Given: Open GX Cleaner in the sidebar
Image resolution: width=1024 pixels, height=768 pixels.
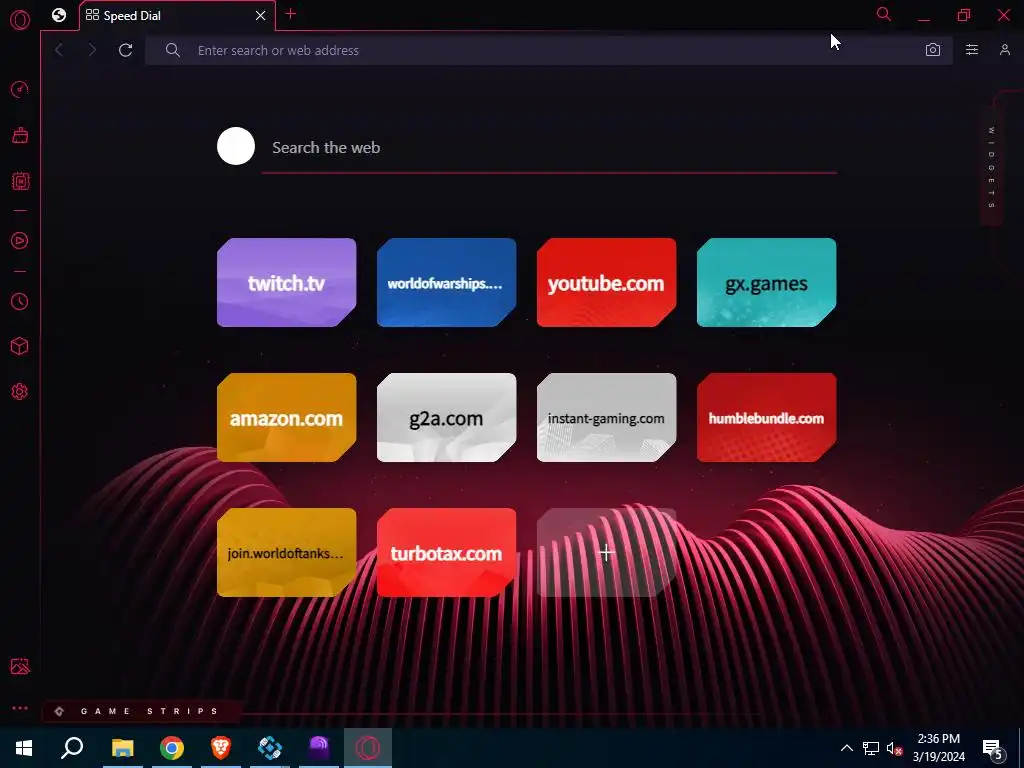Looking at the screenshot, I should point(20,135).
